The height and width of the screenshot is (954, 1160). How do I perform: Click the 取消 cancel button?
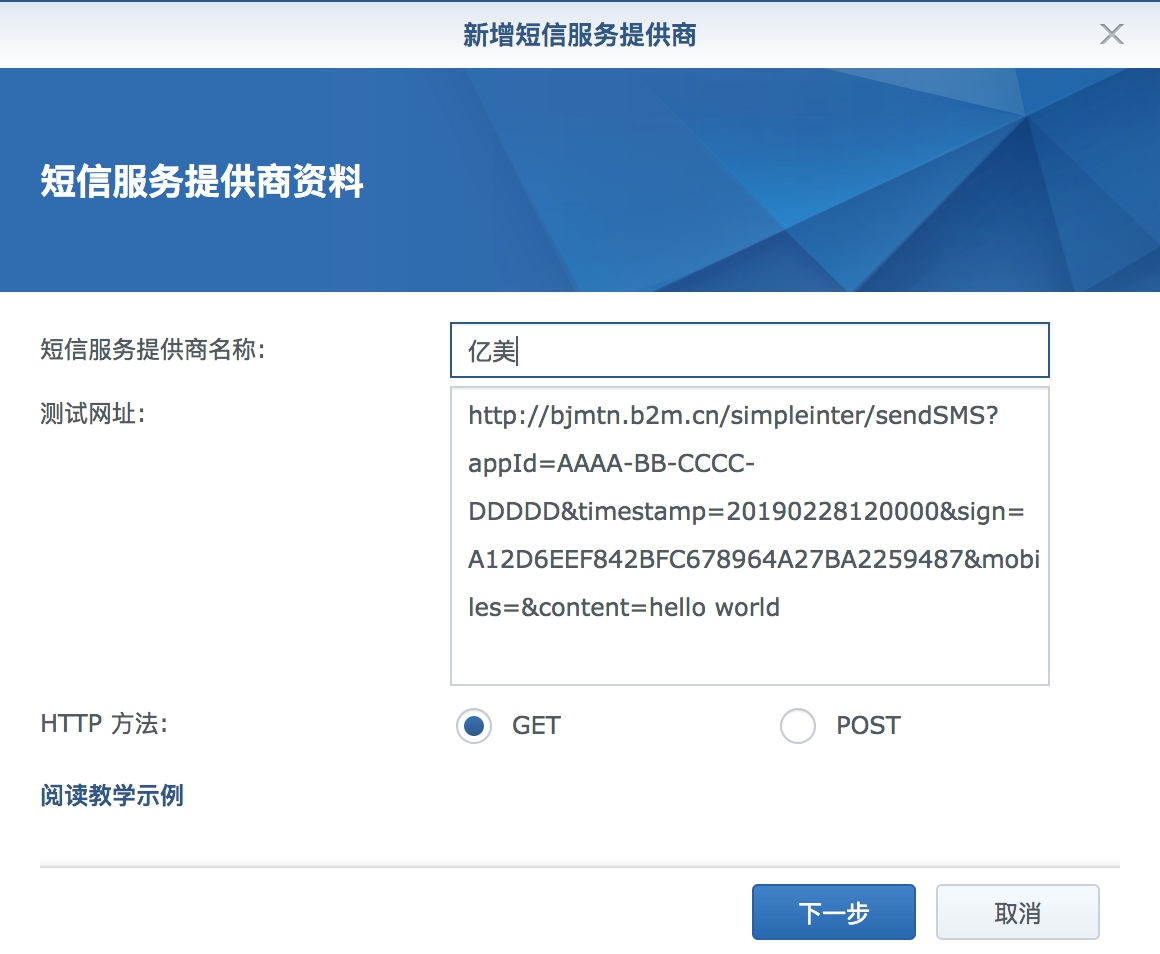pyautogui.click(x=1017, y=913)
